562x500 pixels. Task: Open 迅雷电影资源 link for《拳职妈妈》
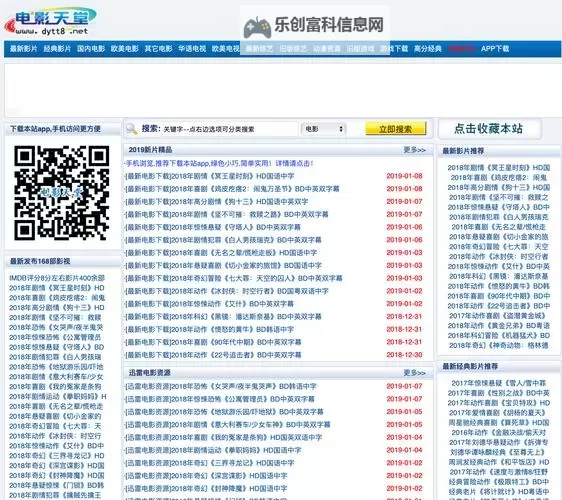coord(213,450)
